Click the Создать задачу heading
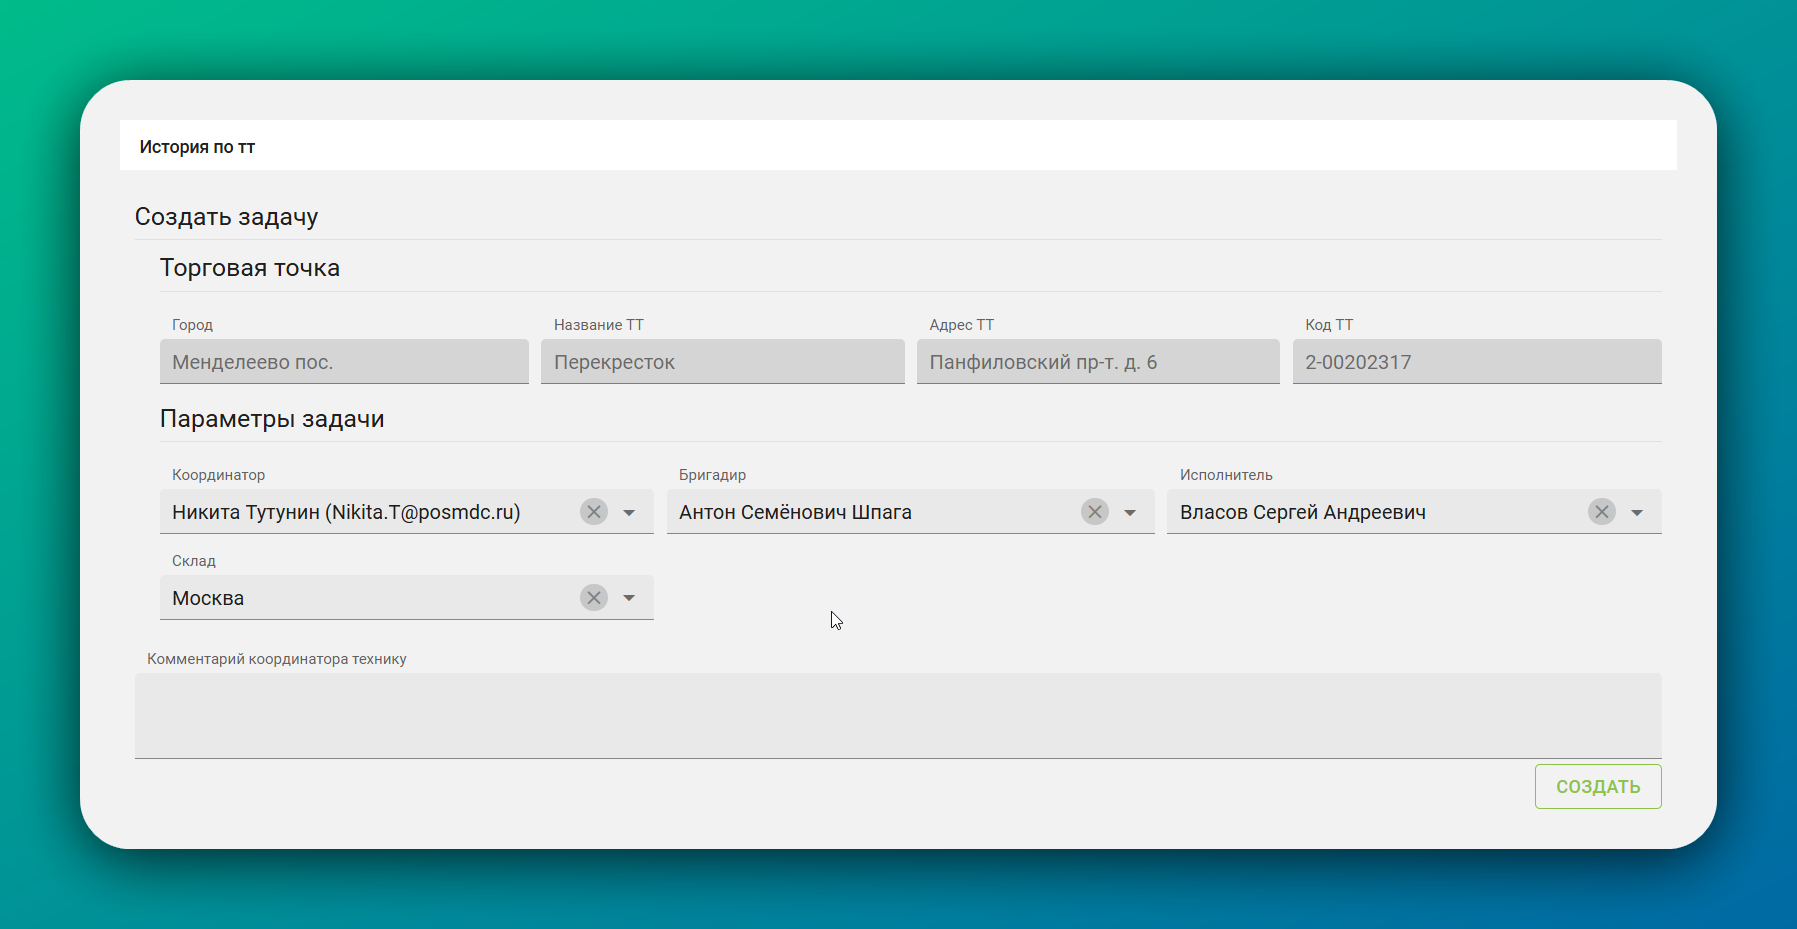 226,217
